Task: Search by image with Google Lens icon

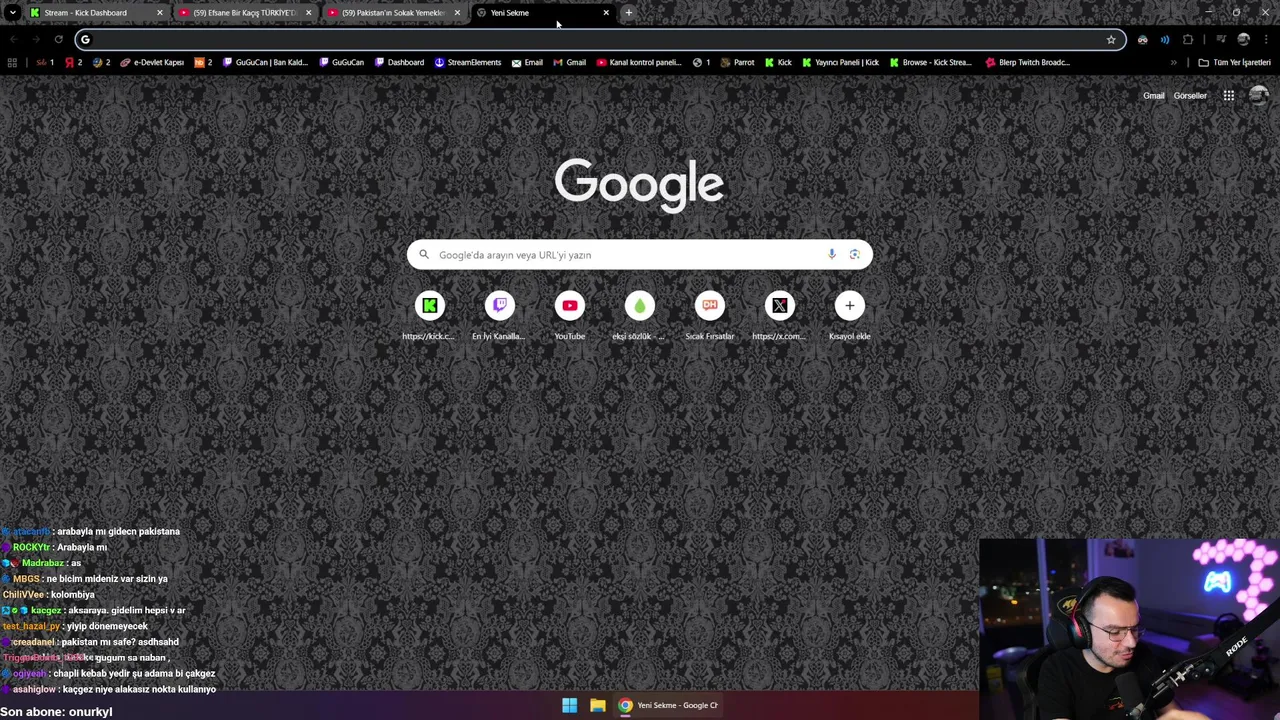Action: [855, 255]
